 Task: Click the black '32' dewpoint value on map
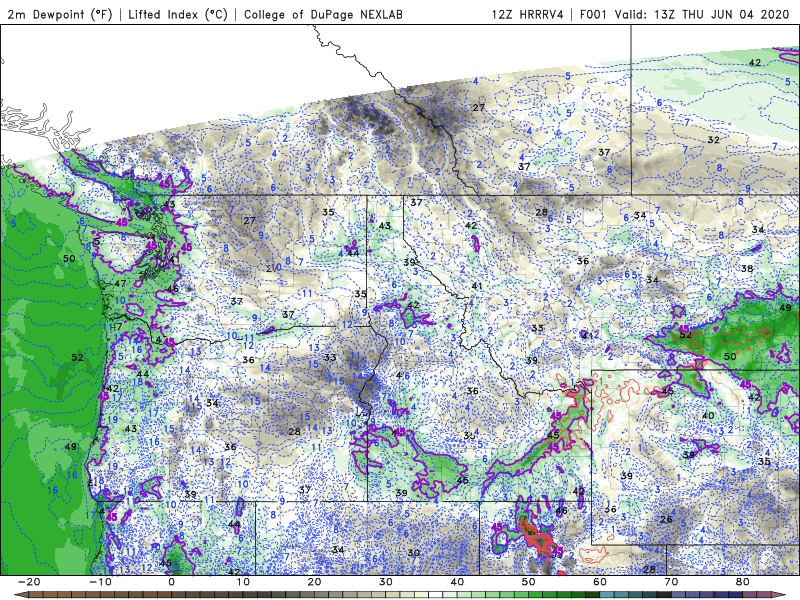click(x=713, y=140)
